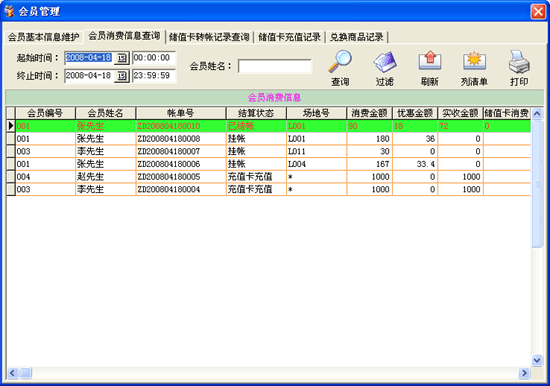Open the 起始时间 calendar picker button
Screen dimensions: 550x386
(121, 58)
